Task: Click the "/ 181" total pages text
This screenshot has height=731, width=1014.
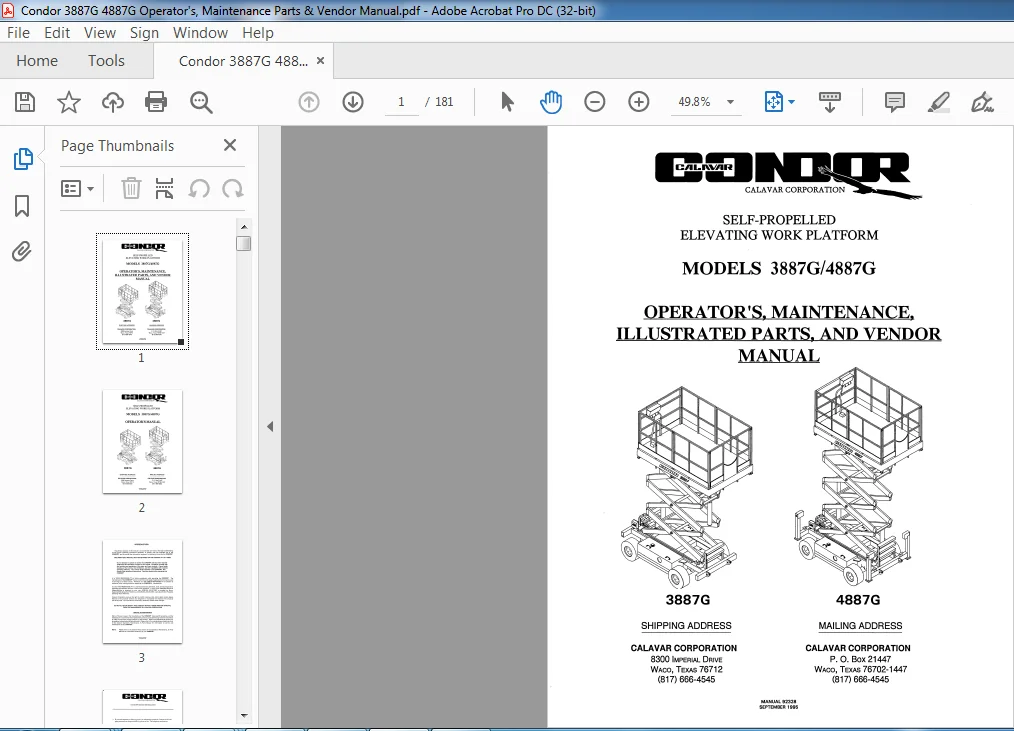Action: click(x=439, y=102)
